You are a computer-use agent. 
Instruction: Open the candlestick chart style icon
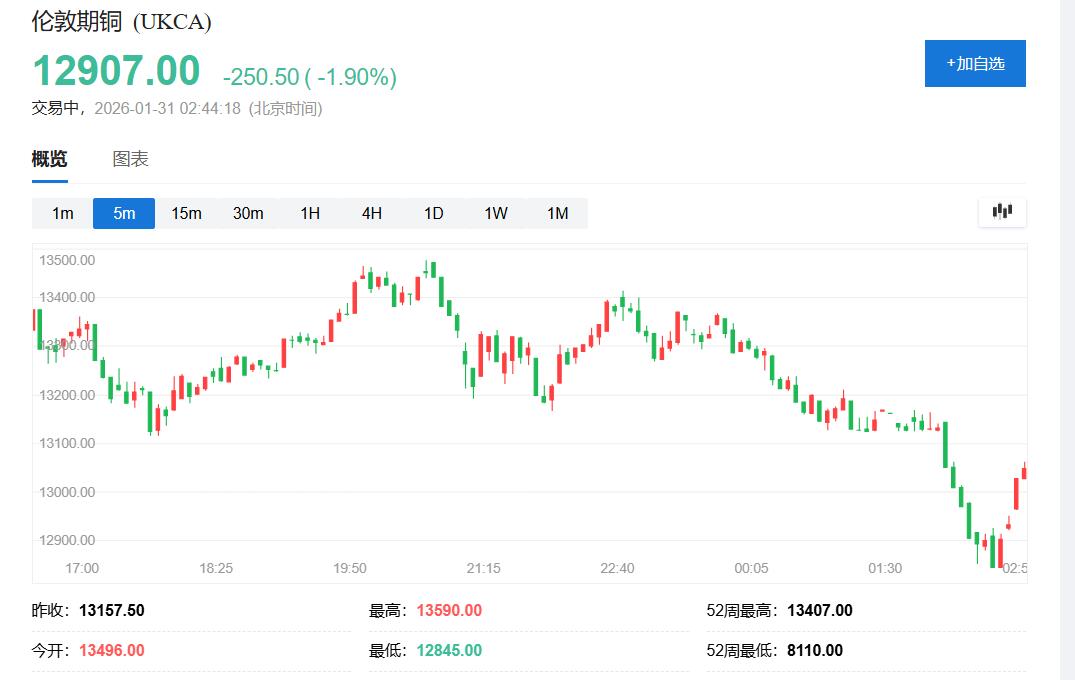pos(1002,212)
